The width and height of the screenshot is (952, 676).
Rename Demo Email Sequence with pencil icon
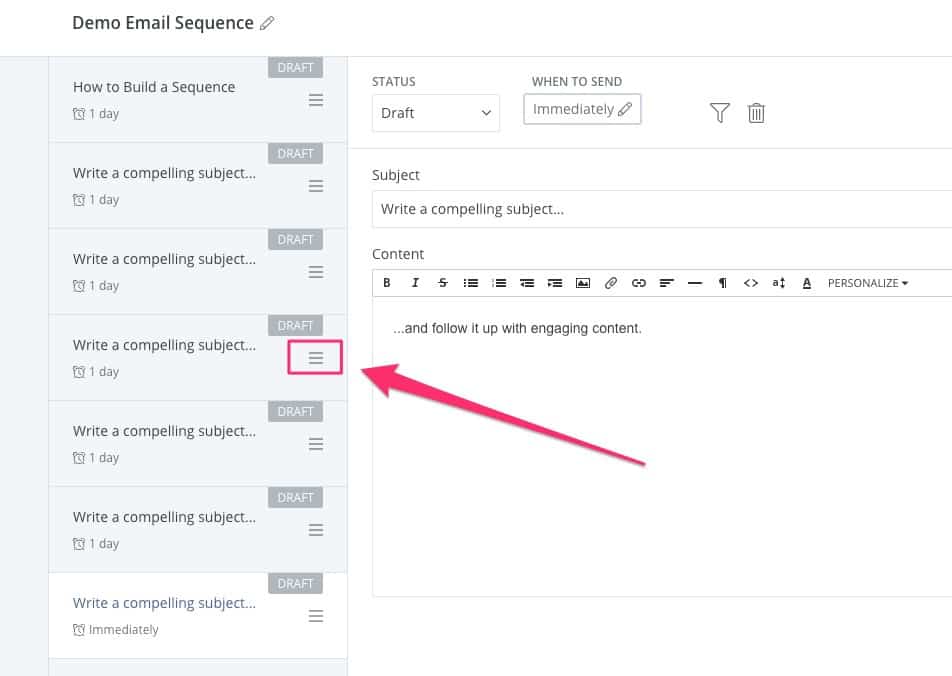pos(267,23)
